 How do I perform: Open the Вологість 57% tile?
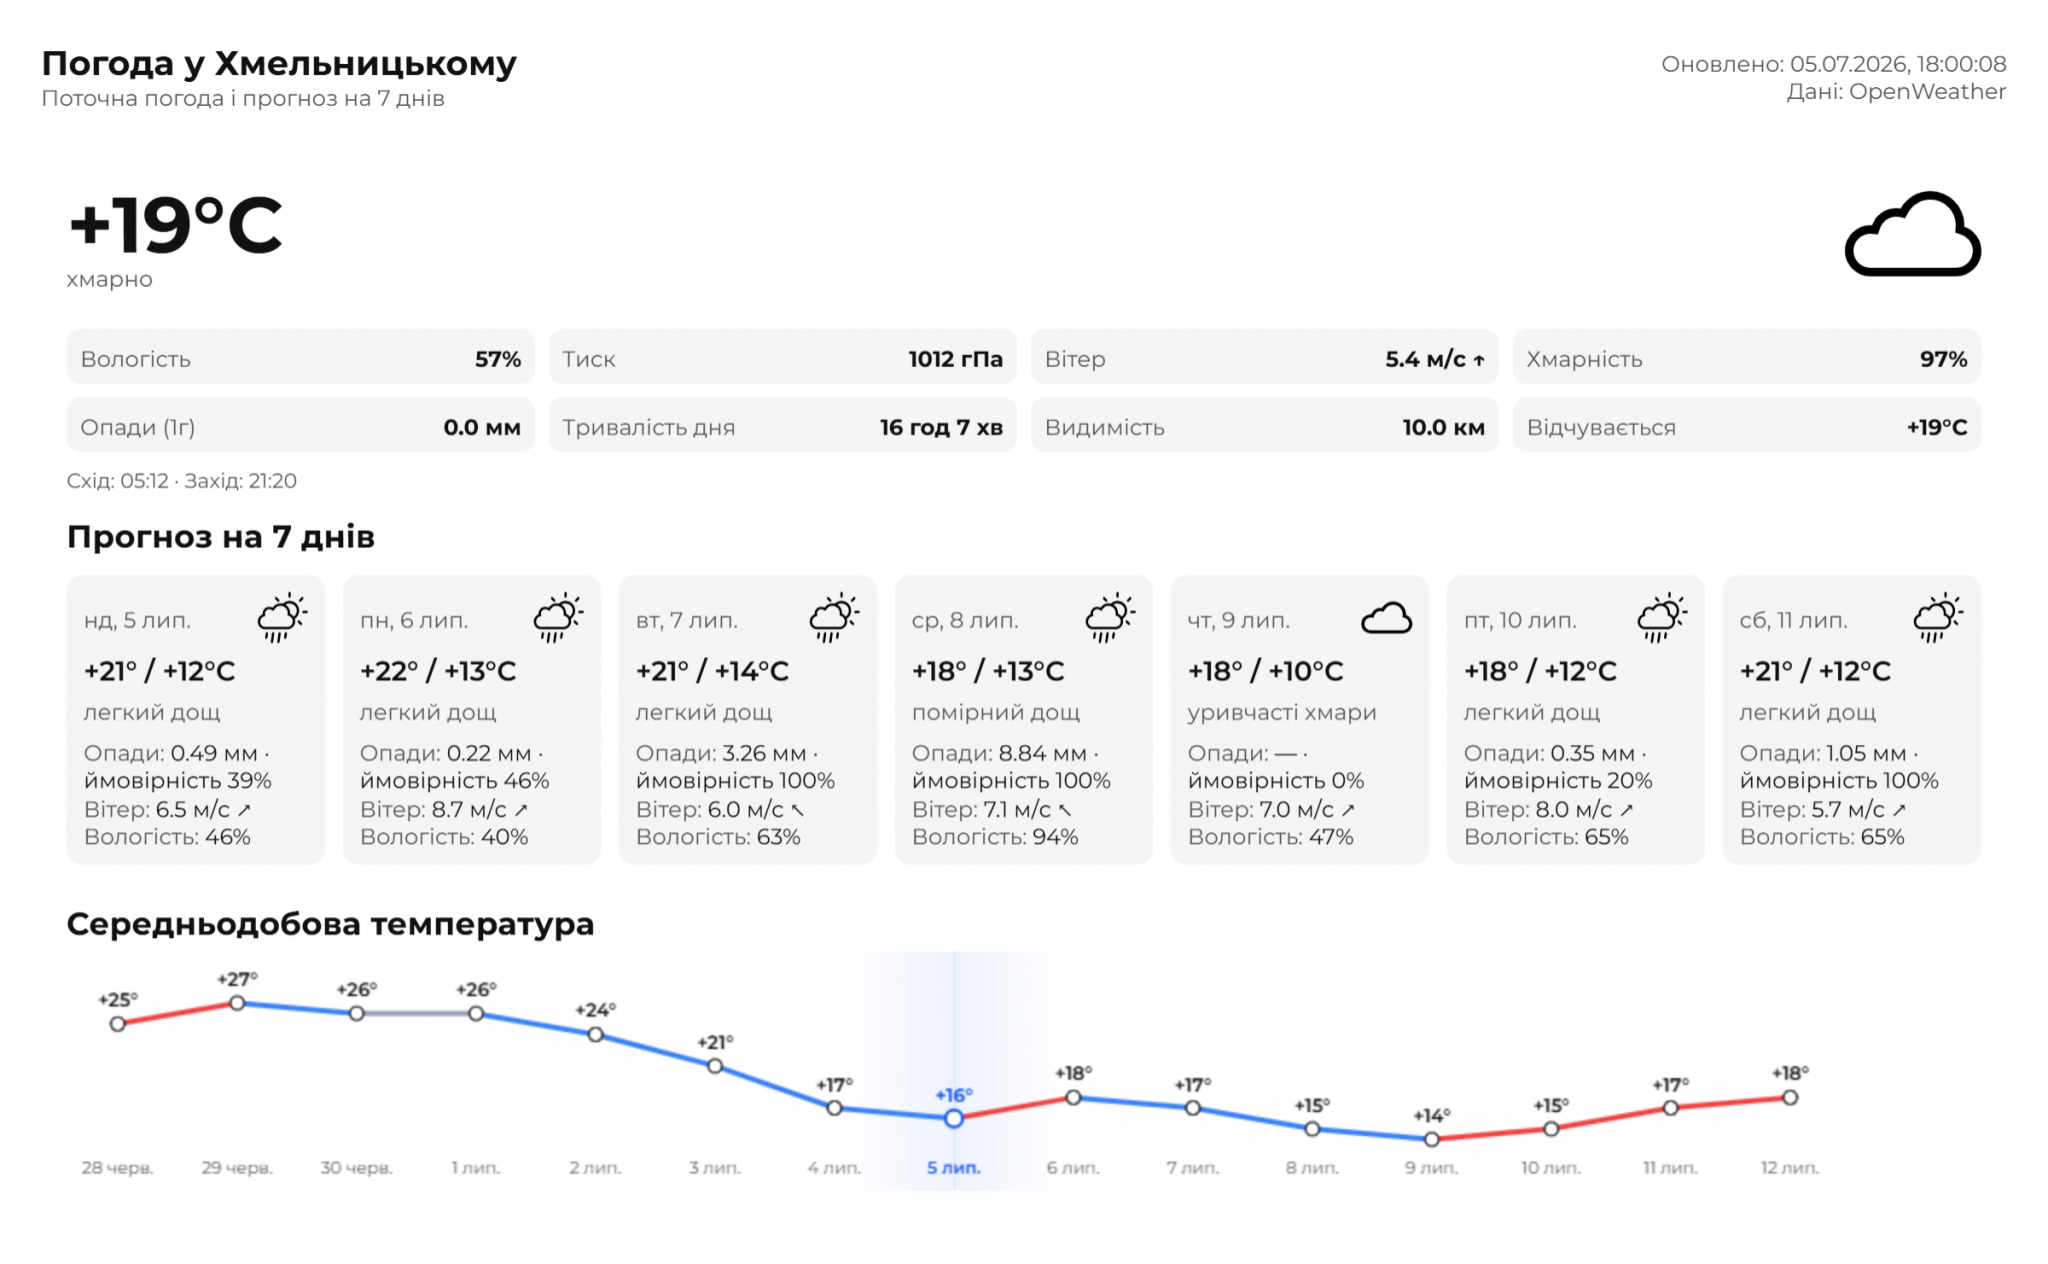tap(301, 358)
